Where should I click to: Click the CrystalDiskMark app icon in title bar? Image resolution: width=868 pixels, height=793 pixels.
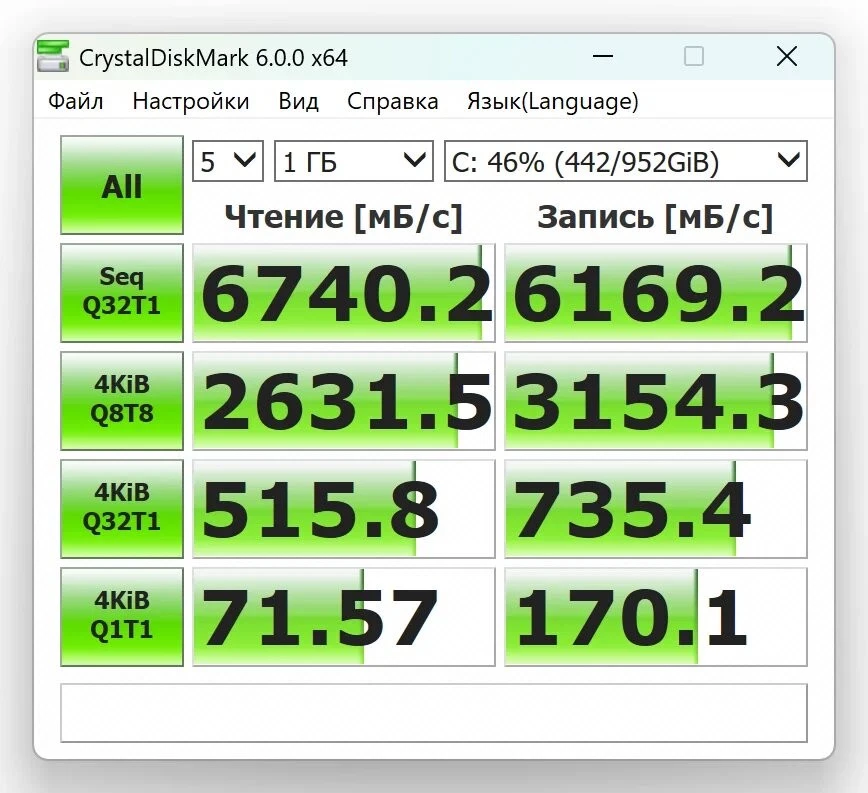pyautogui.click(x=53, y=56)
